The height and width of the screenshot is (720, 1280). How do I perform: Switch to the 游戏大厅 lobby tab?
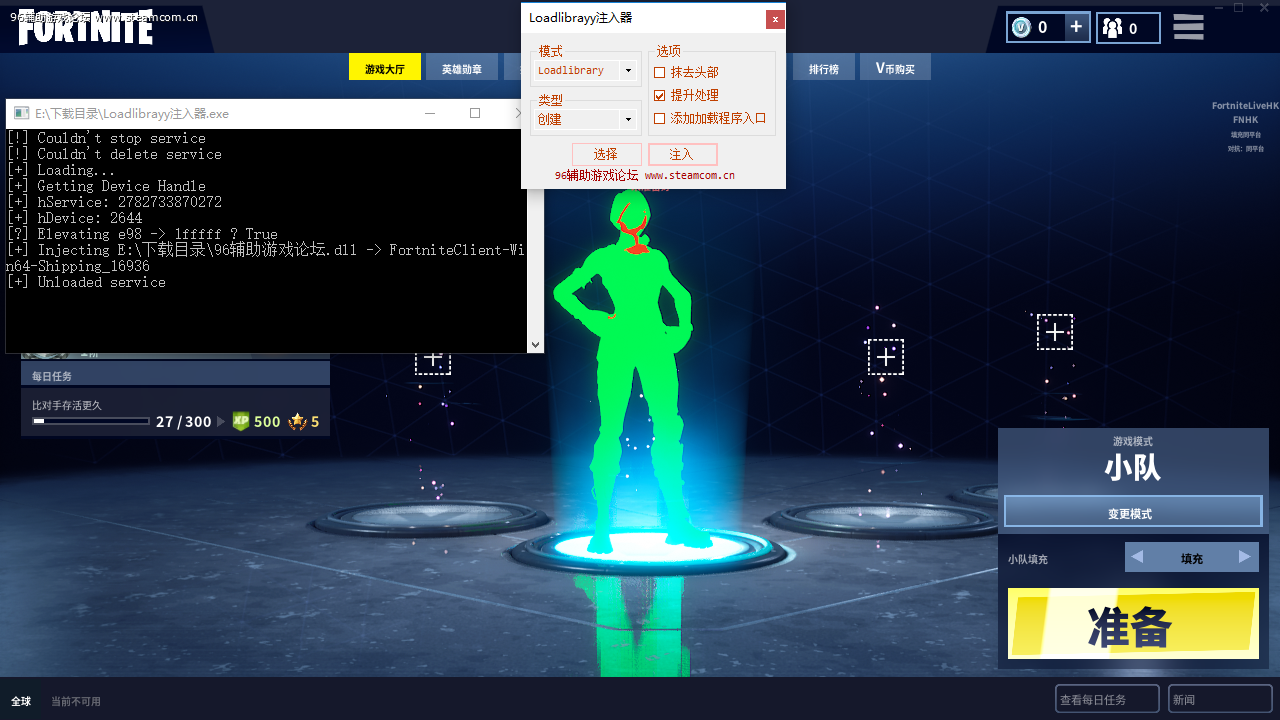tap(385, 68)
